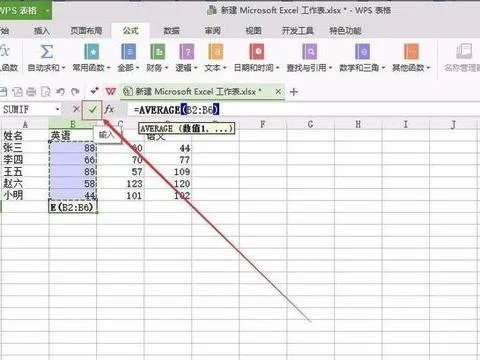Select column F header
This screenshot has width=480, height=360.
coord(263,125)
